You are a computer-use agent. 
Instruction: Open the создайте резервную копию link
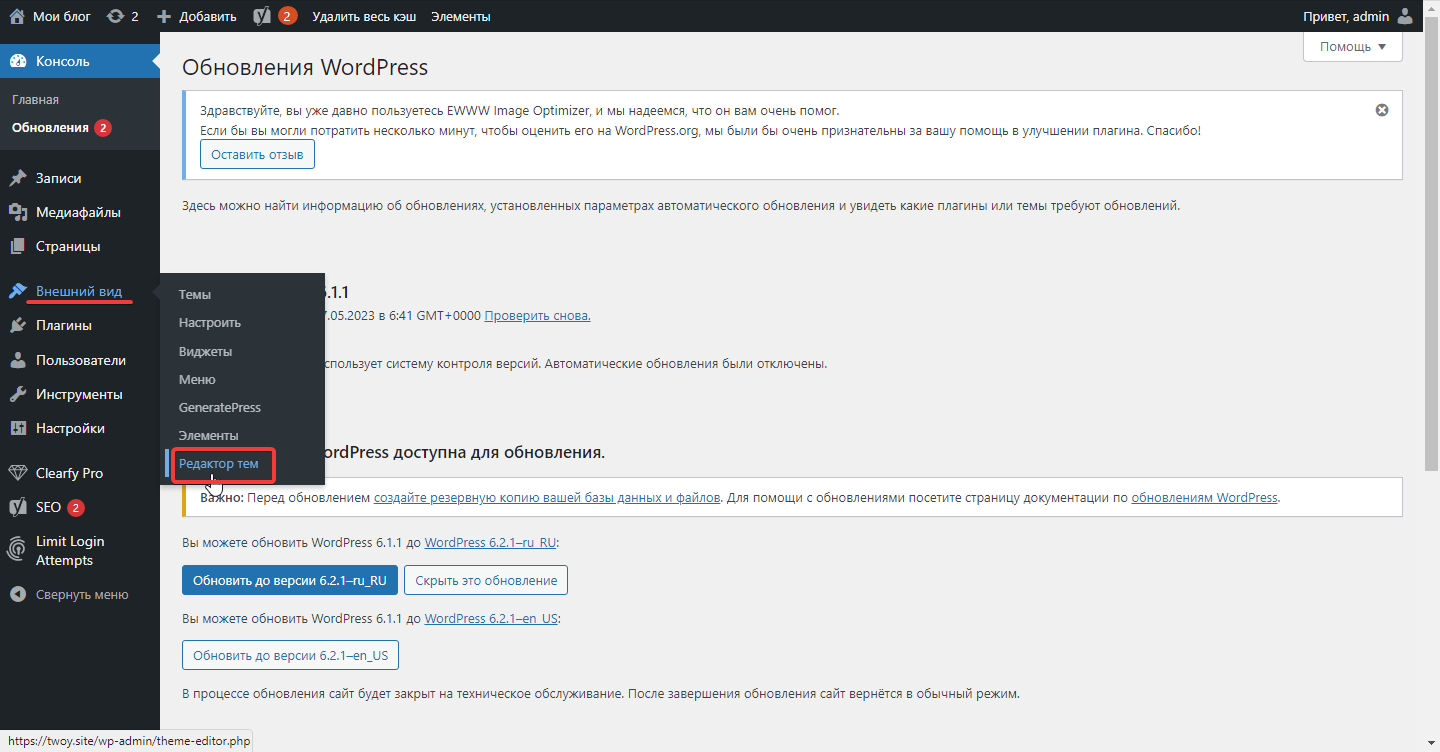(547, 497)
